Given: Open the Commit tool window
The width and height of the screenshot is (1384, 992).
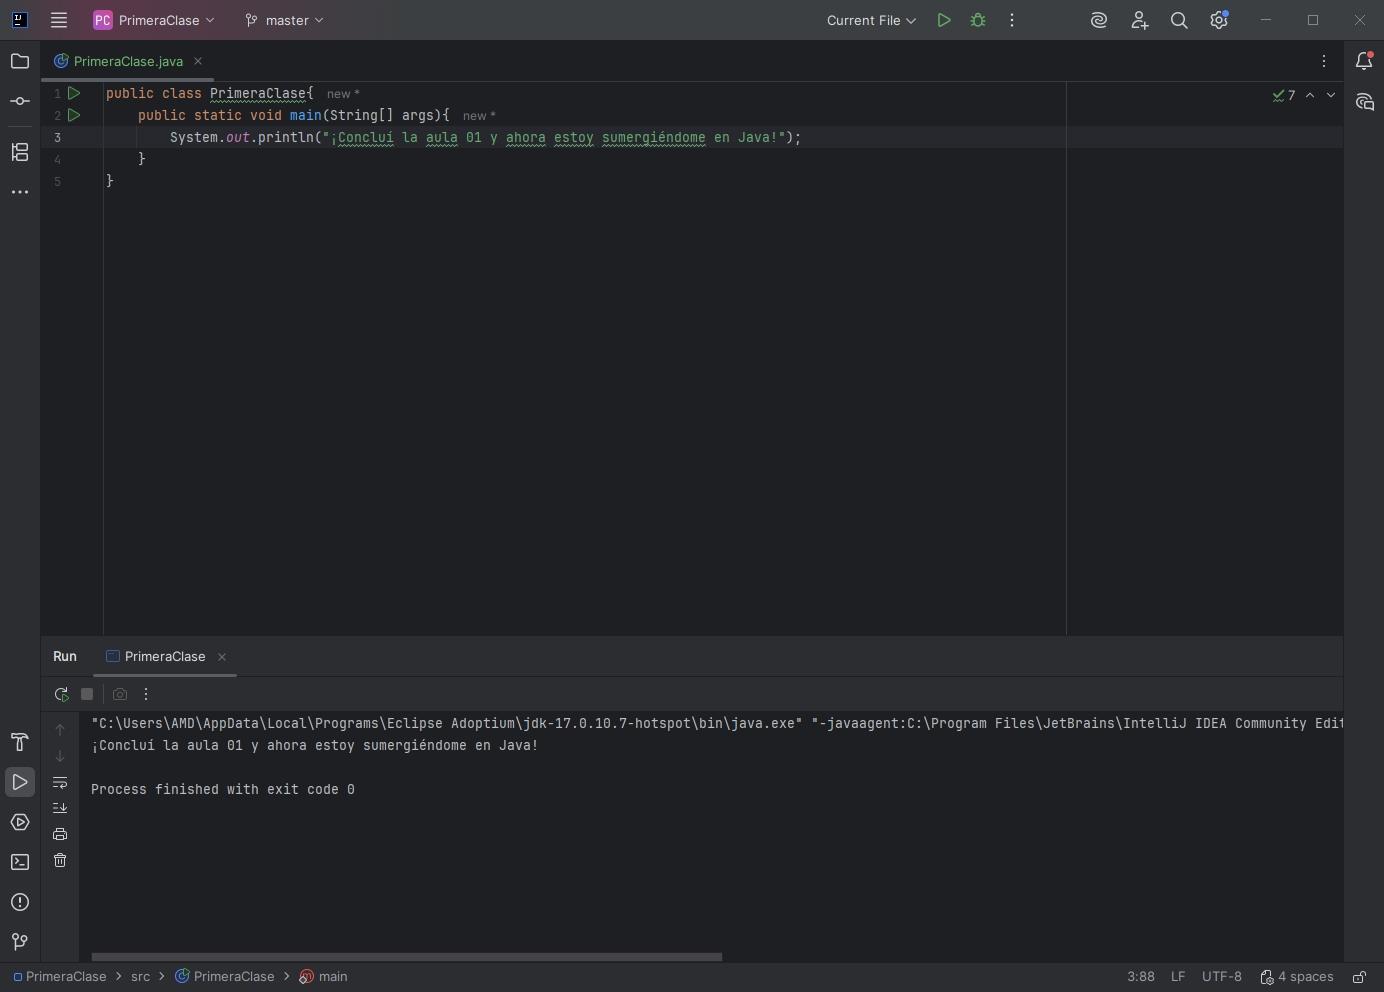Looking at the screenshot, I should point(20,102).
